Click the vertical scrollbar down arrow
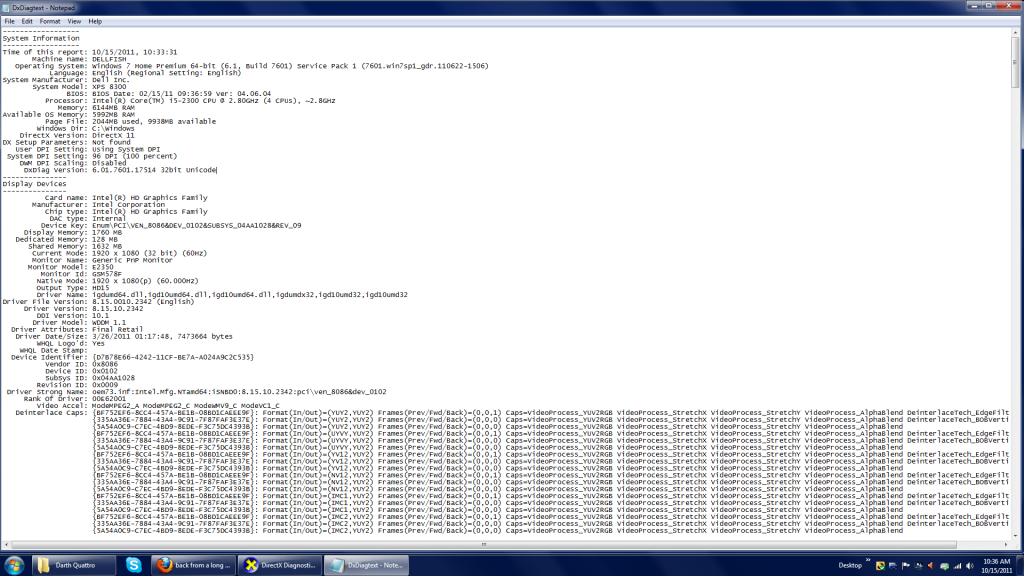 pyautogui.click(x=1015, y=536)
